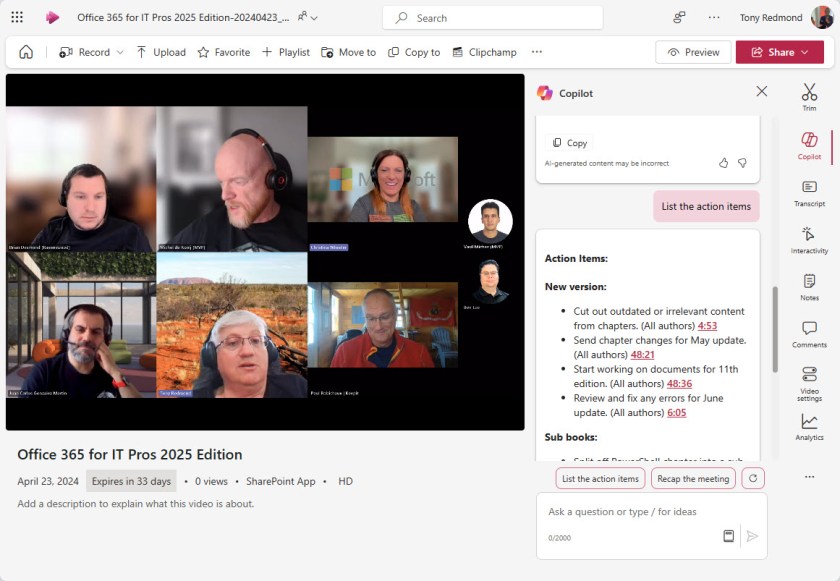Viewport: 840px width, 581px height.
Task: Select the Copilot sidebar tab
Action: point(809,146)
